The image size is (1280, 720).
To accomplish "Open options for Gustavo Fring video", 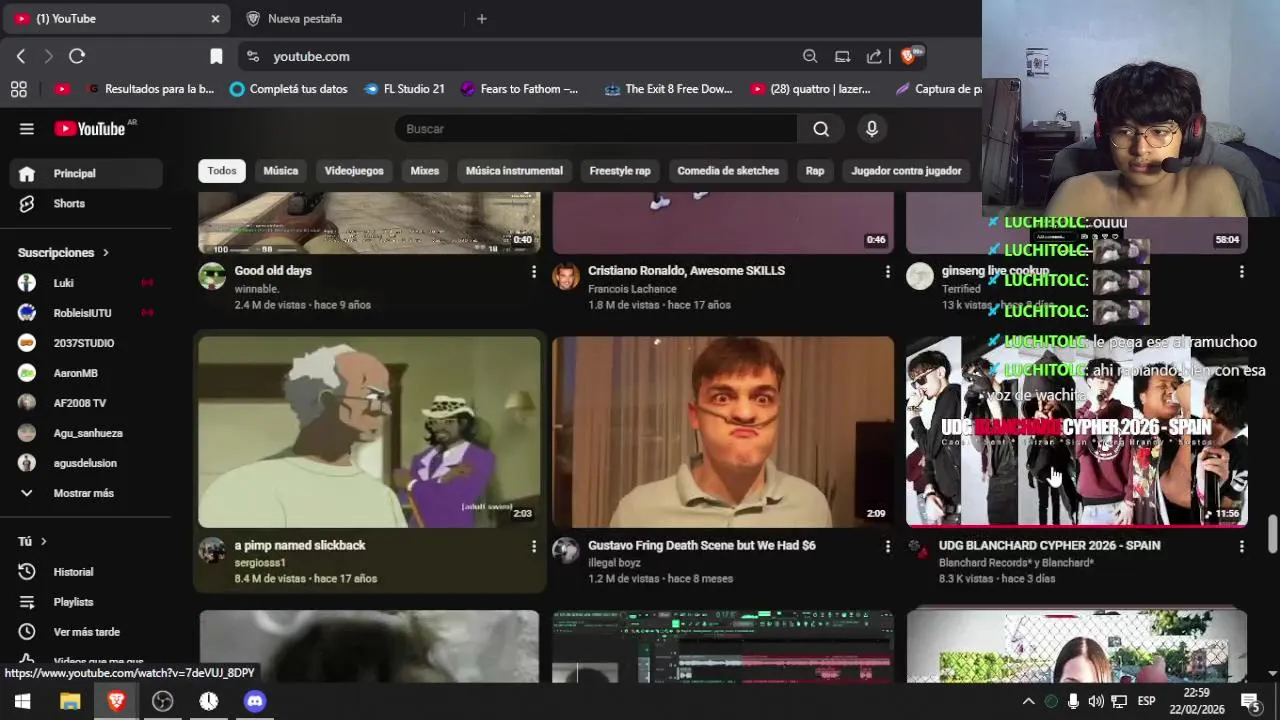I will tap(887, 546).
